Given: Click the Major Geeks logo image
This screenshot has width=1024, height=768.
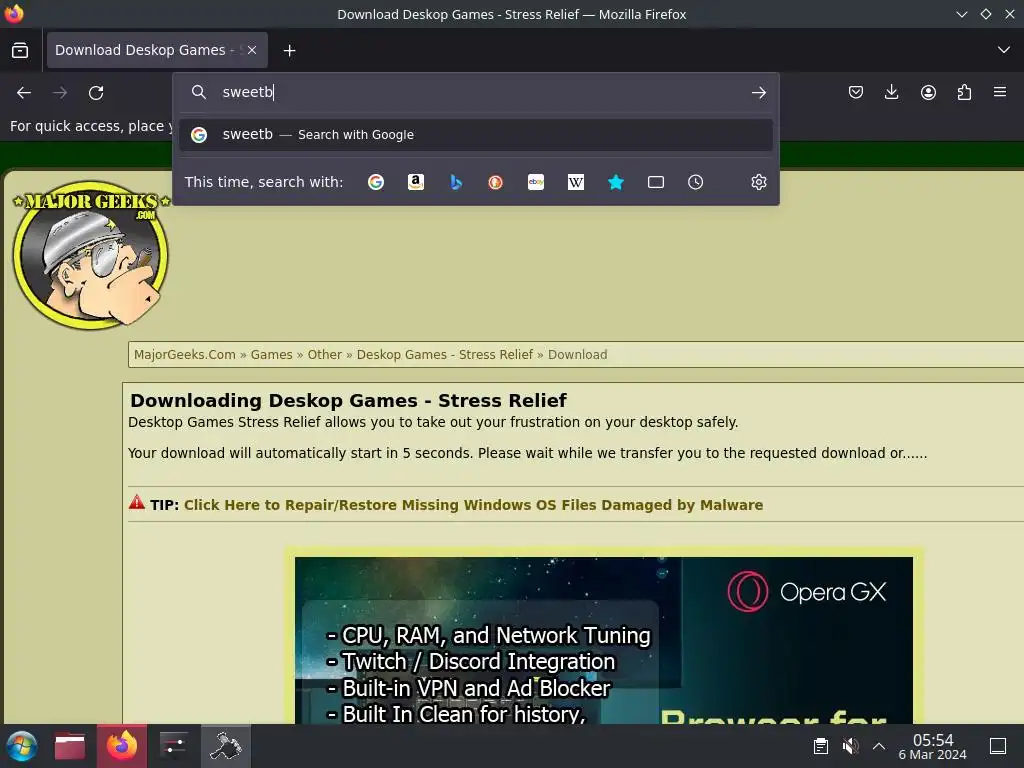Looking at the screenshot, I should tap(91, 255).
